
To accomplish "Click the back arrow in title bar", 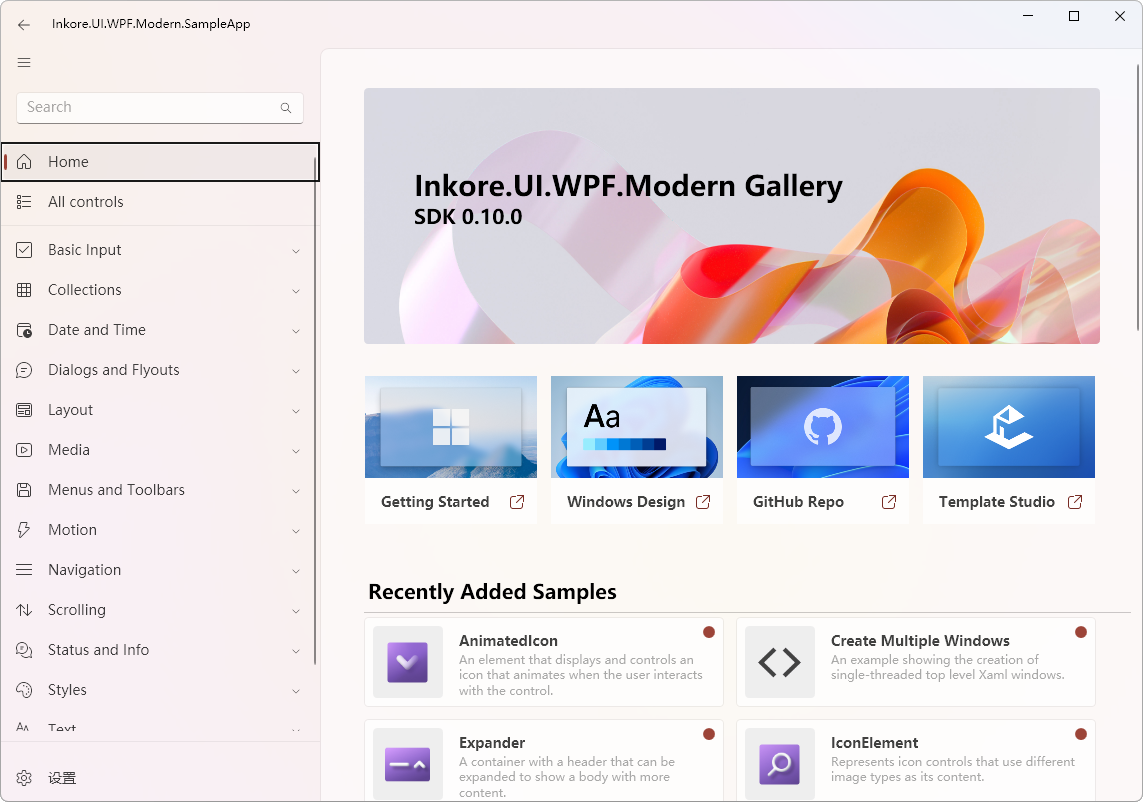I will click(x=24, y=25).
